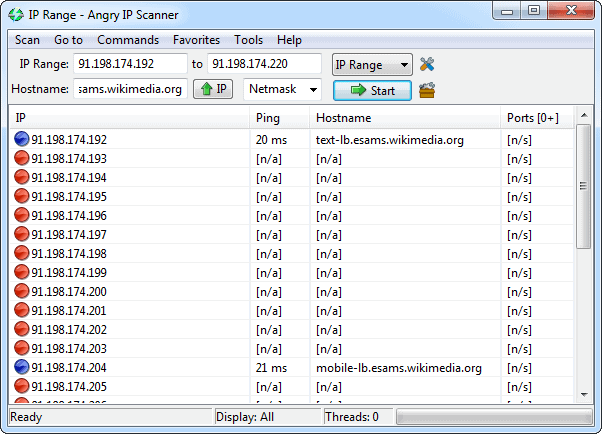
Task: Click the IP button with up arrow
Action: tap(213, 89)
